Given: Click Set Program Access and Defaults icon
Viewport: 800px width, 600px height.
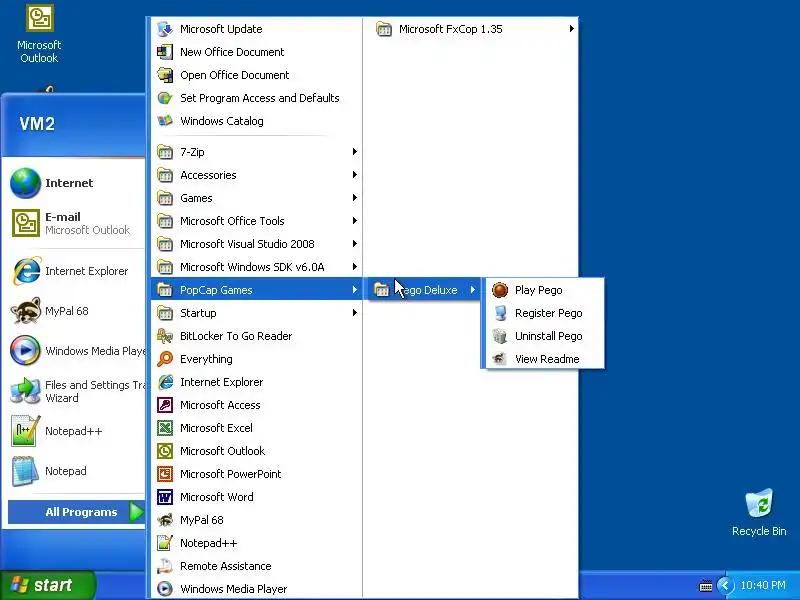Looking at the screenshot, I should pos(165,98).
